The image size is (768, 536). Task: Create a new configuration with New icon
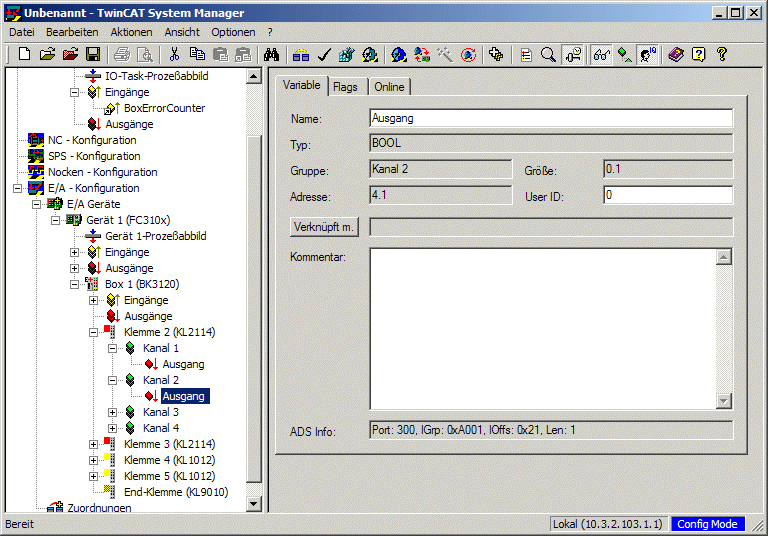[x=24, y=54]
